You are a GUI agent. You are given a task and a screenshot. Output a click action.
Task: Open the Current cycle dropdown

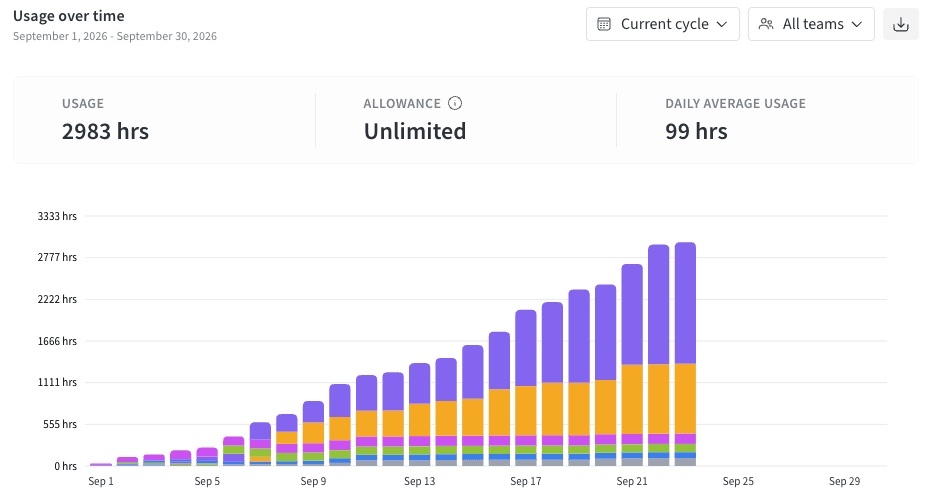(663, 24)
